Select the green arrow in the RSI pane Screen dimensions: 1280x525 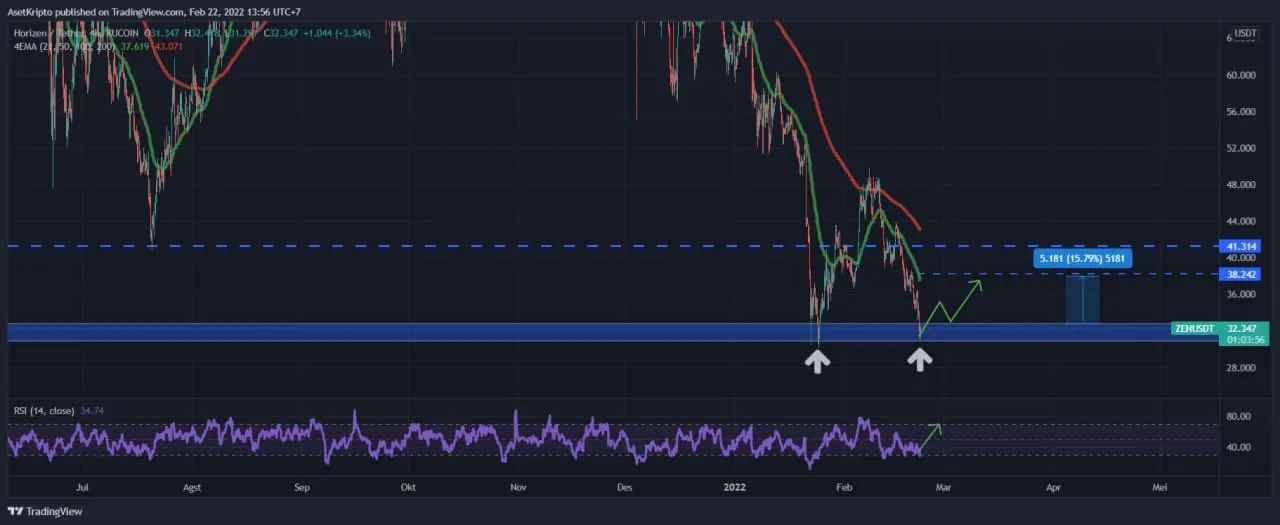[x=931, y=434]
